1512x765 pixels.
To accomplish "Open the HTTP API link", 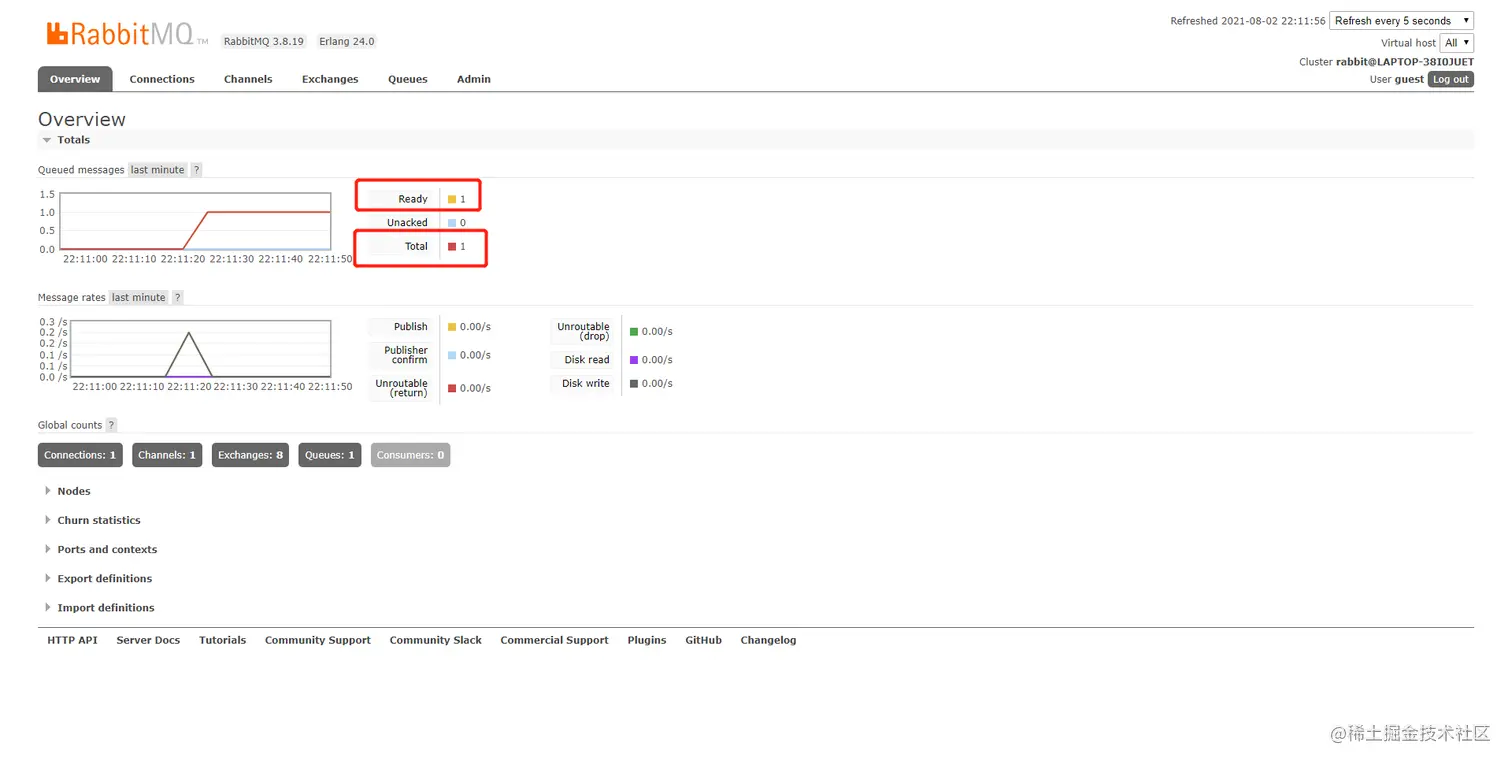I will coord(72,640).
